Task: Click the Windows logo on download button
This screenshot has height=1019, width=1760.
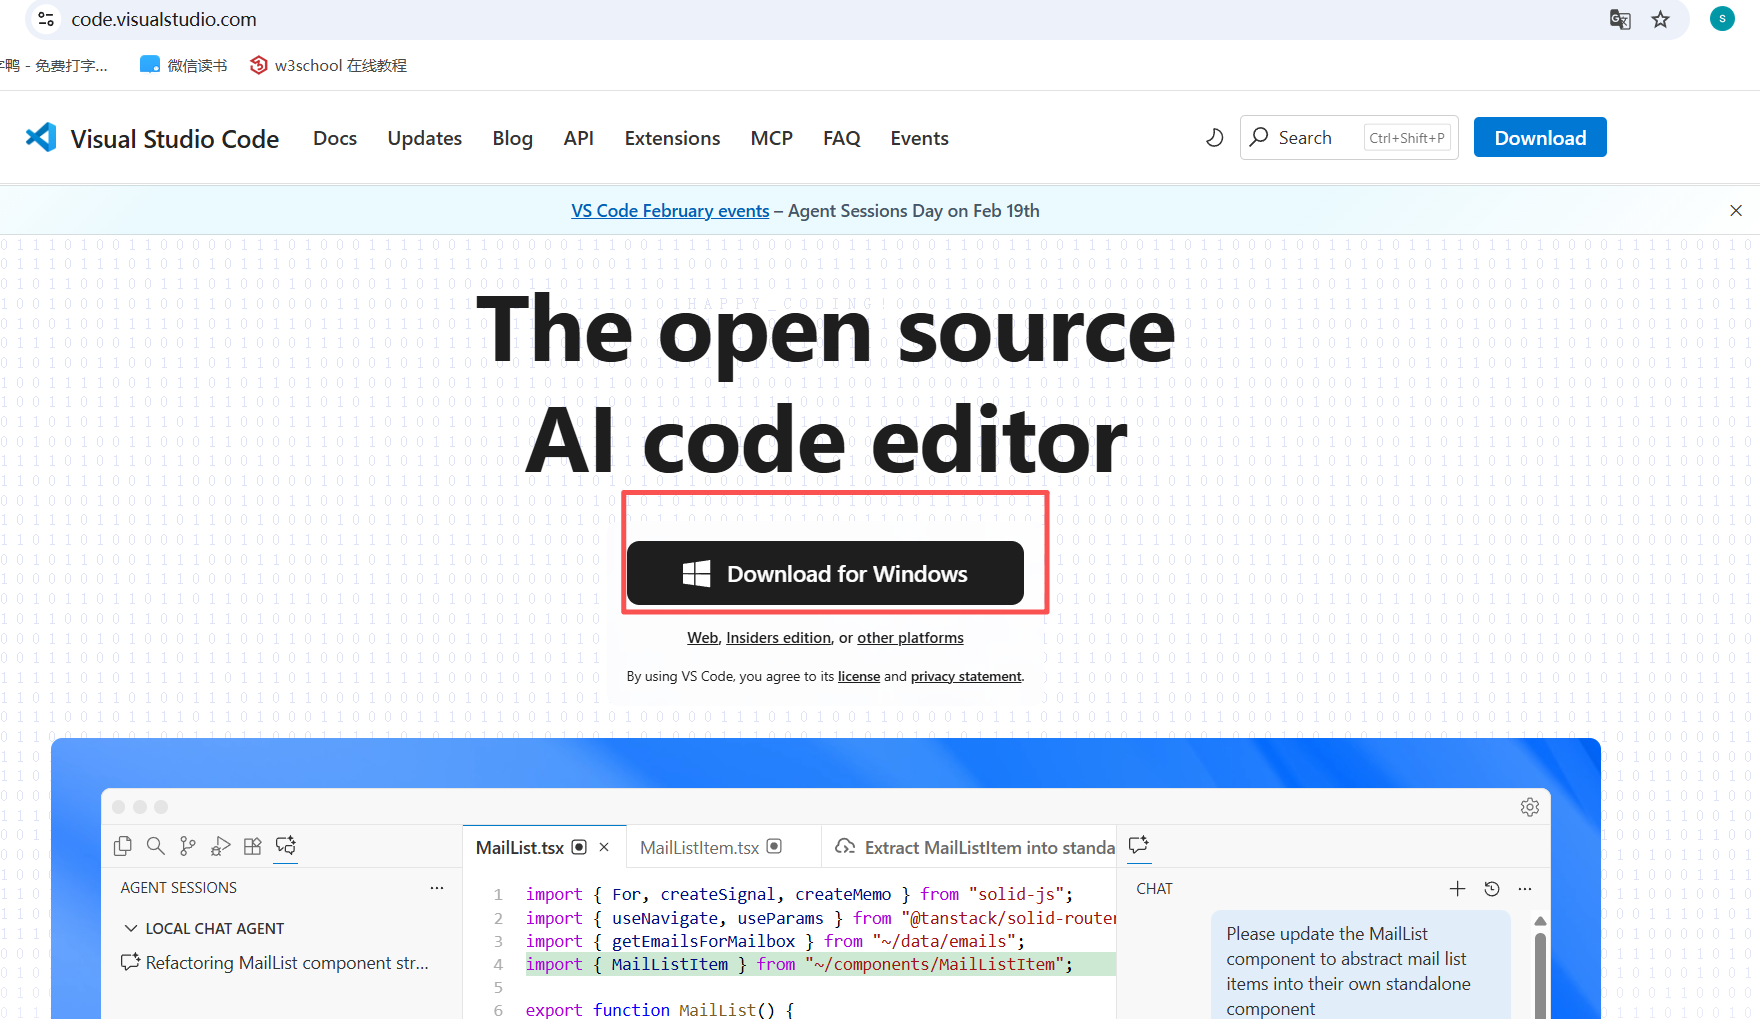Action: click(x=696, y=574)
